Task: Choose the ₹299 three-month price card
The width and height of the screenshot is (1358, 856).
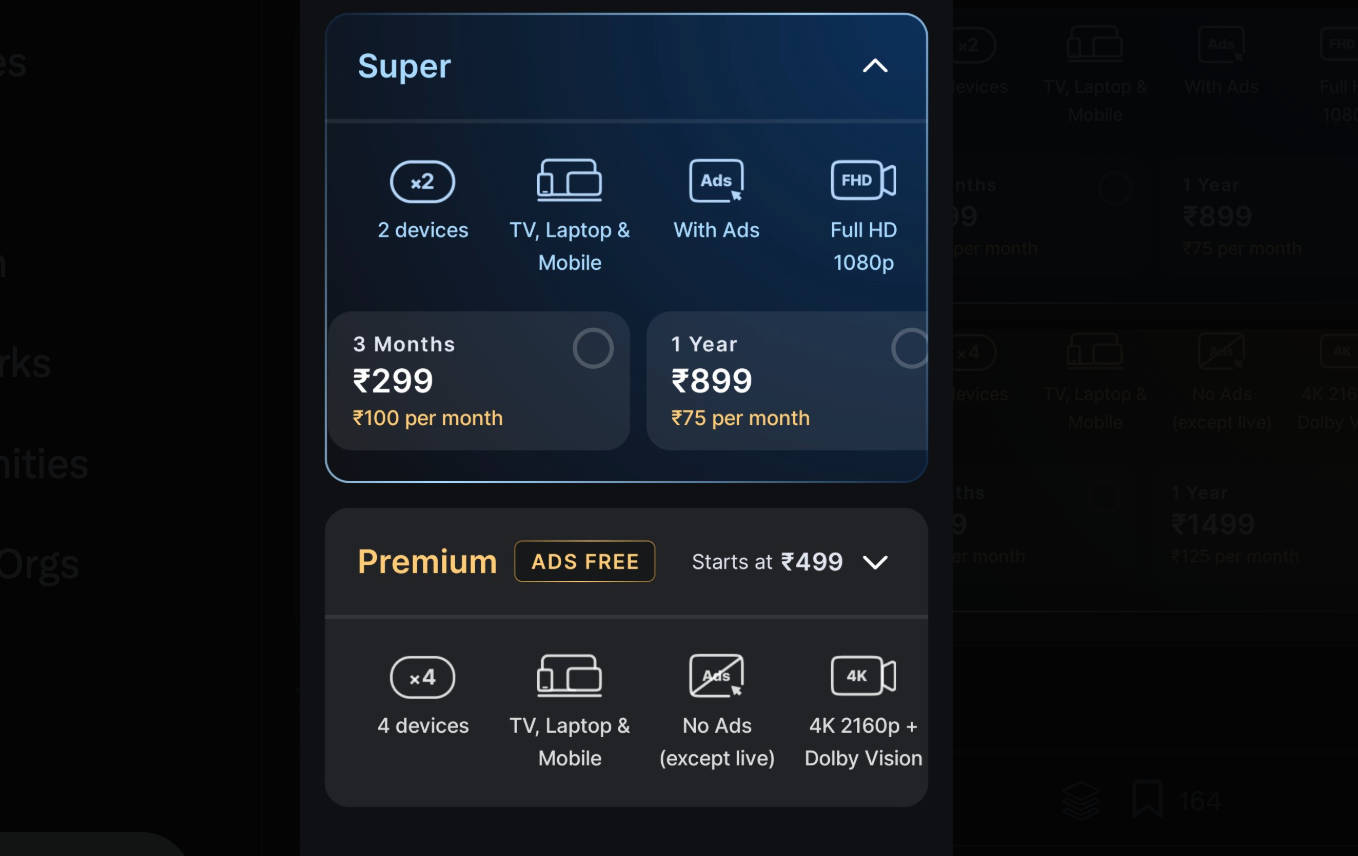Action: click(x=478, y=381)
